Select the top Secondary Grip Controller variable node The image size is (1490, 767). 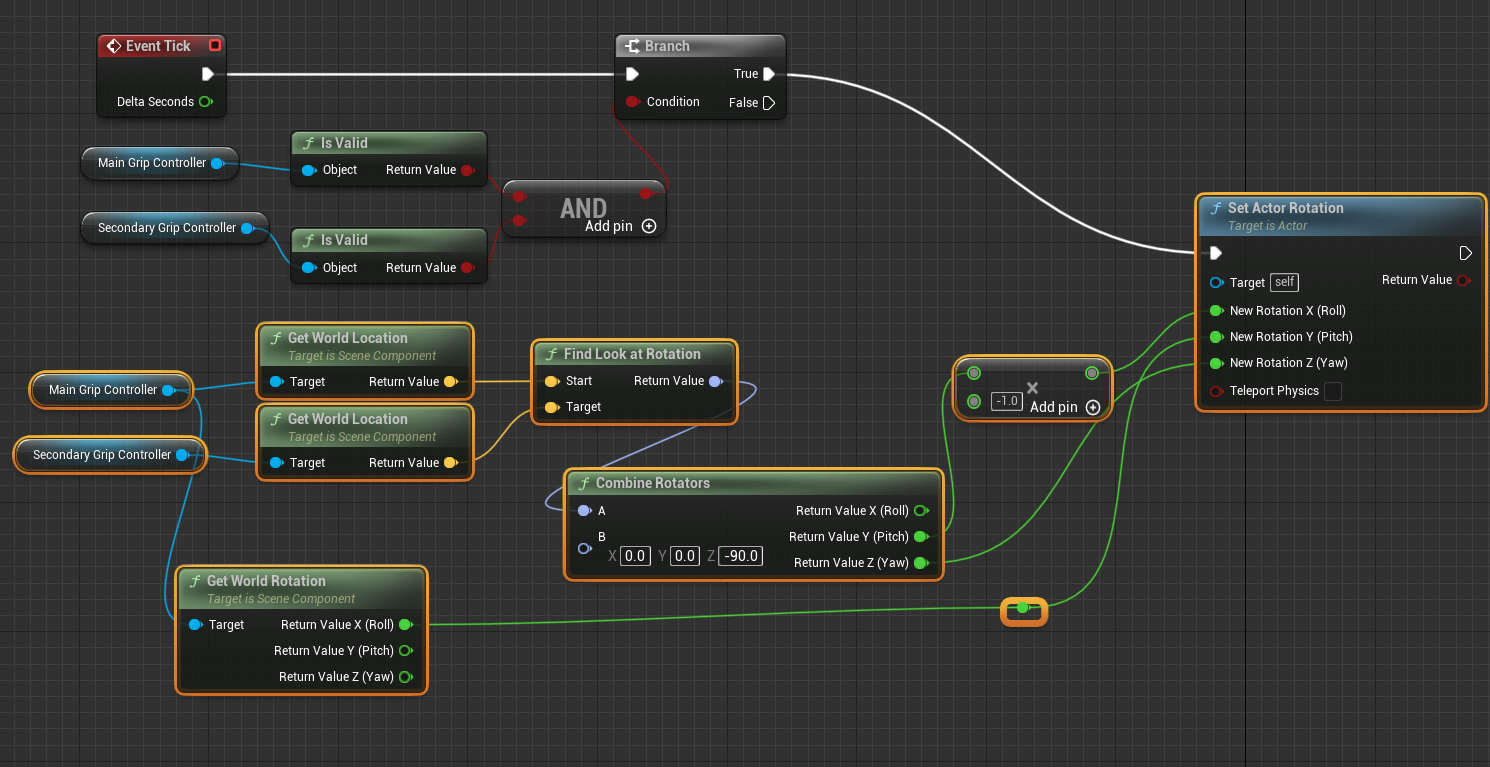pos(166,228)
